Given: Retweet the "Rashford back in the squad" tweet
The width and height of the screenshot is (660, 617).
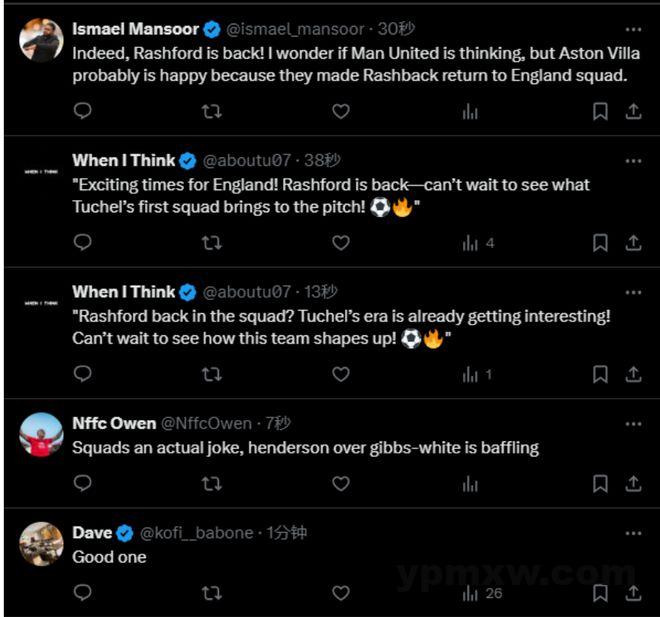Looking at the screenshot, I should coord(212,374).
